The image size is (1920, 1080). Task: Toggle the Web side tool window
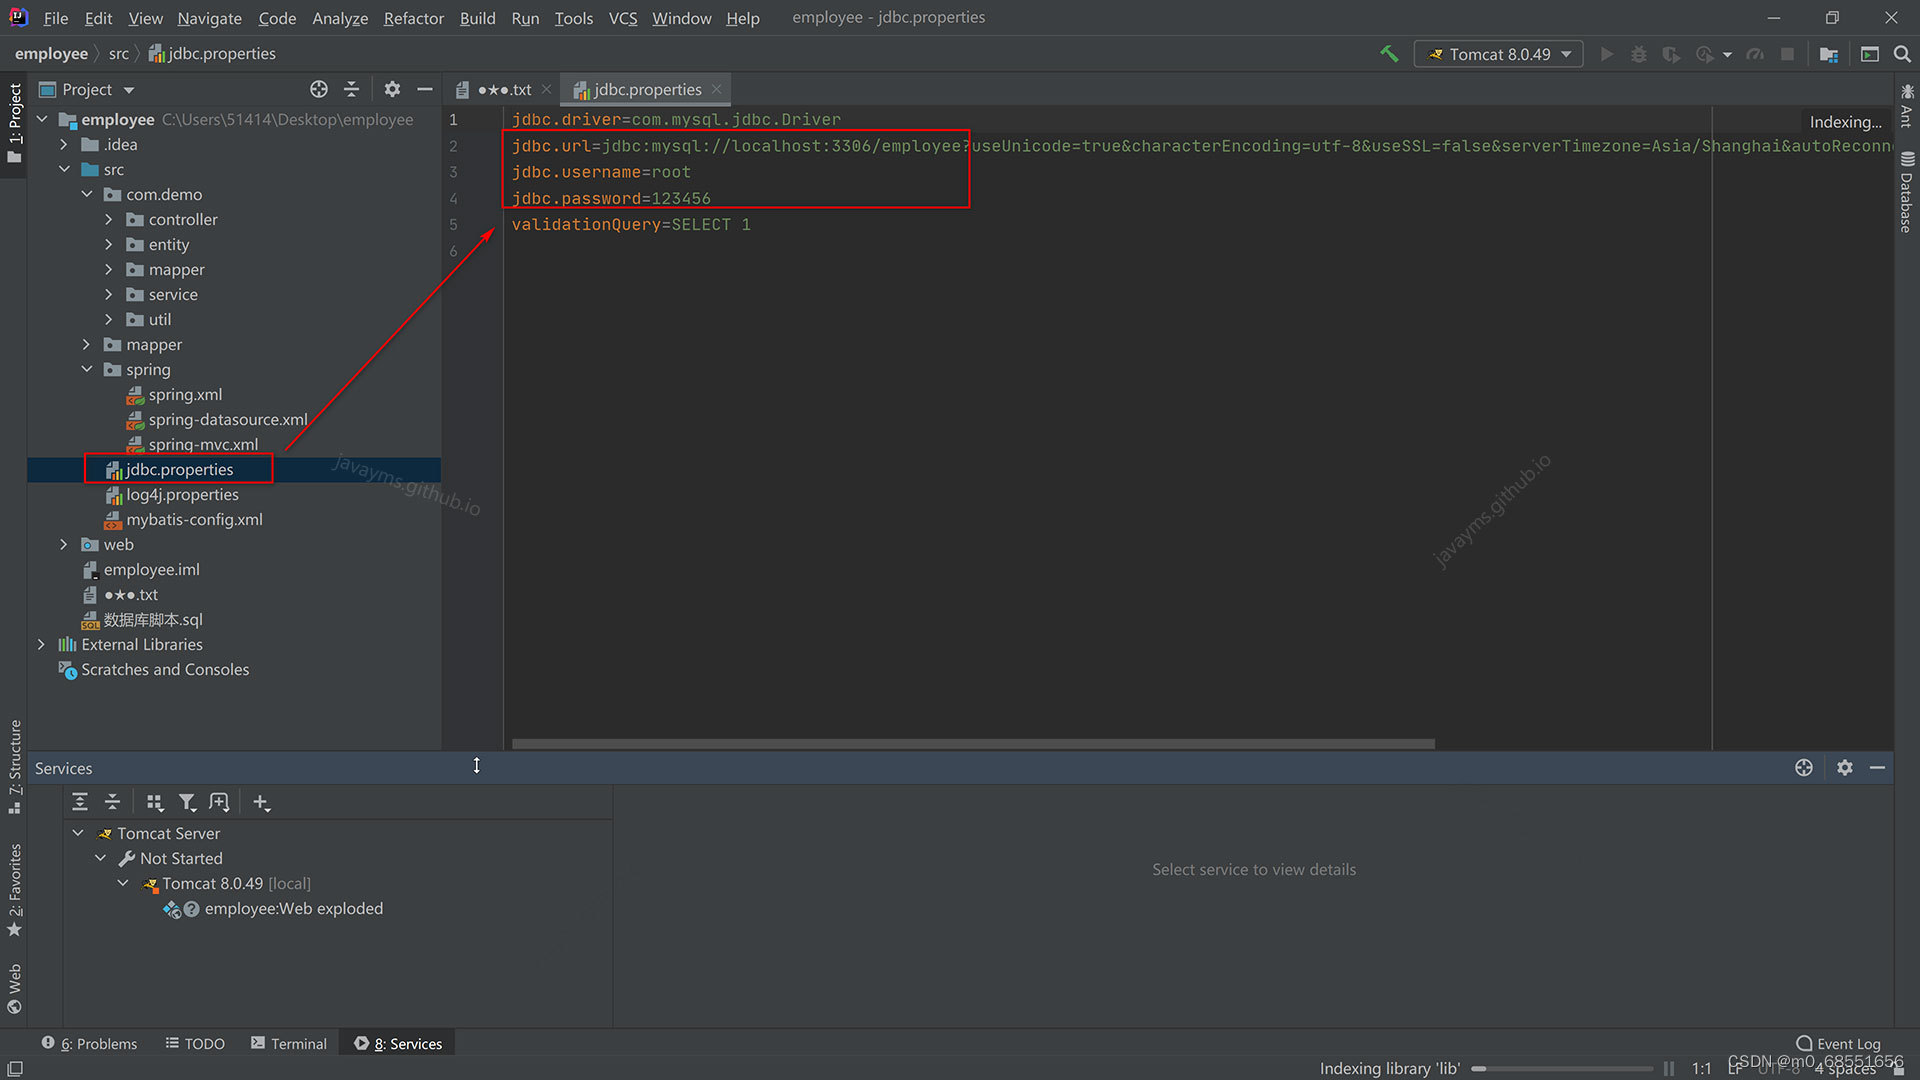(x=14, y=988)
